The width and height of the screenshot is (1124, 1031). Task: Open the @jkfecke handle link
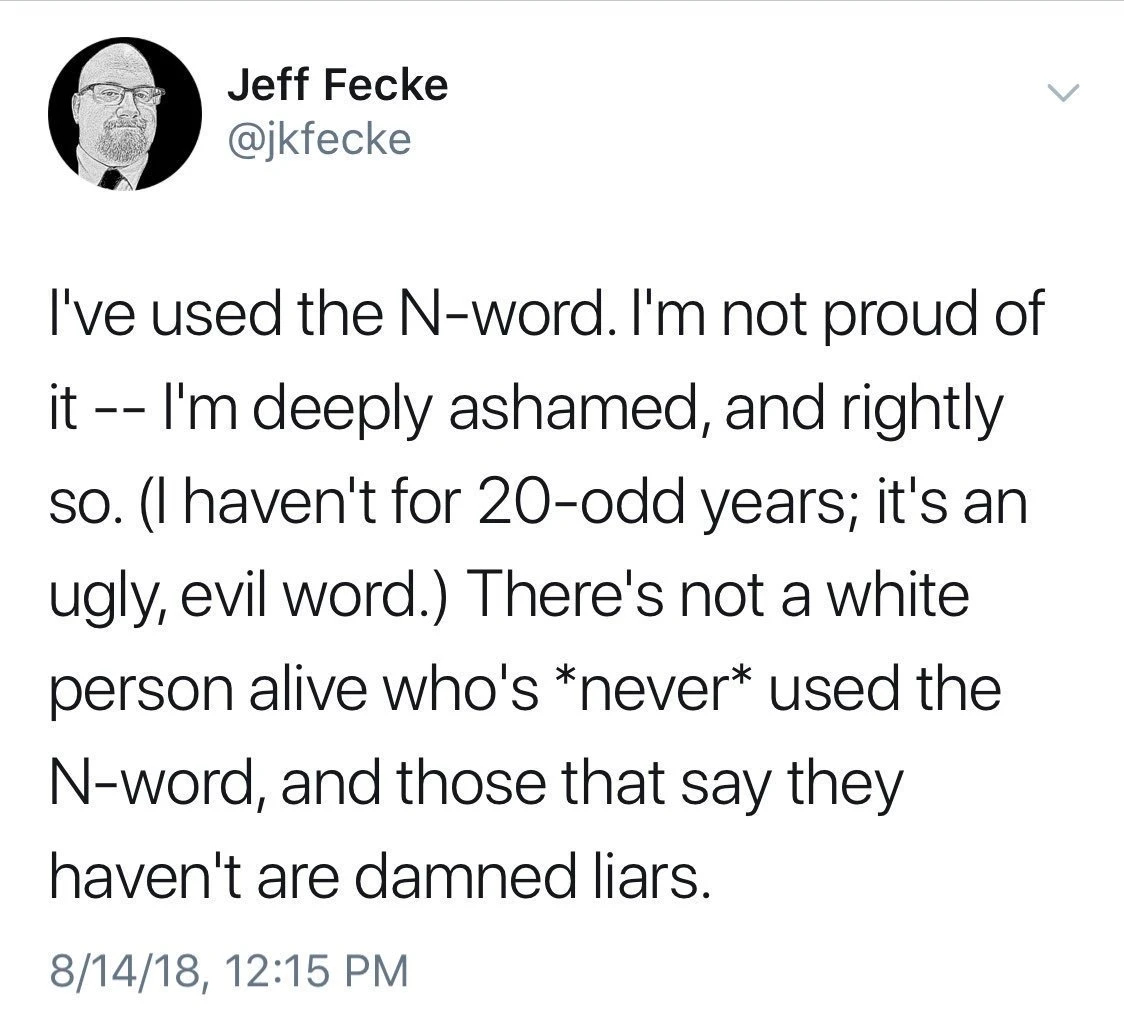(319, 139)
